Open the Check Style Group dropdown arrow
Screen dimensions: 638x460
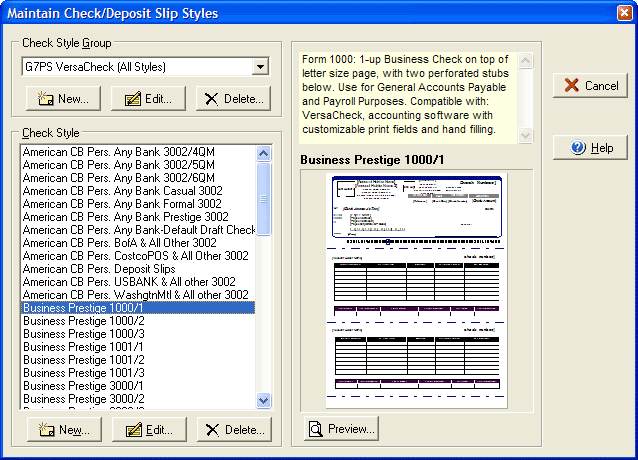(260, 67)
